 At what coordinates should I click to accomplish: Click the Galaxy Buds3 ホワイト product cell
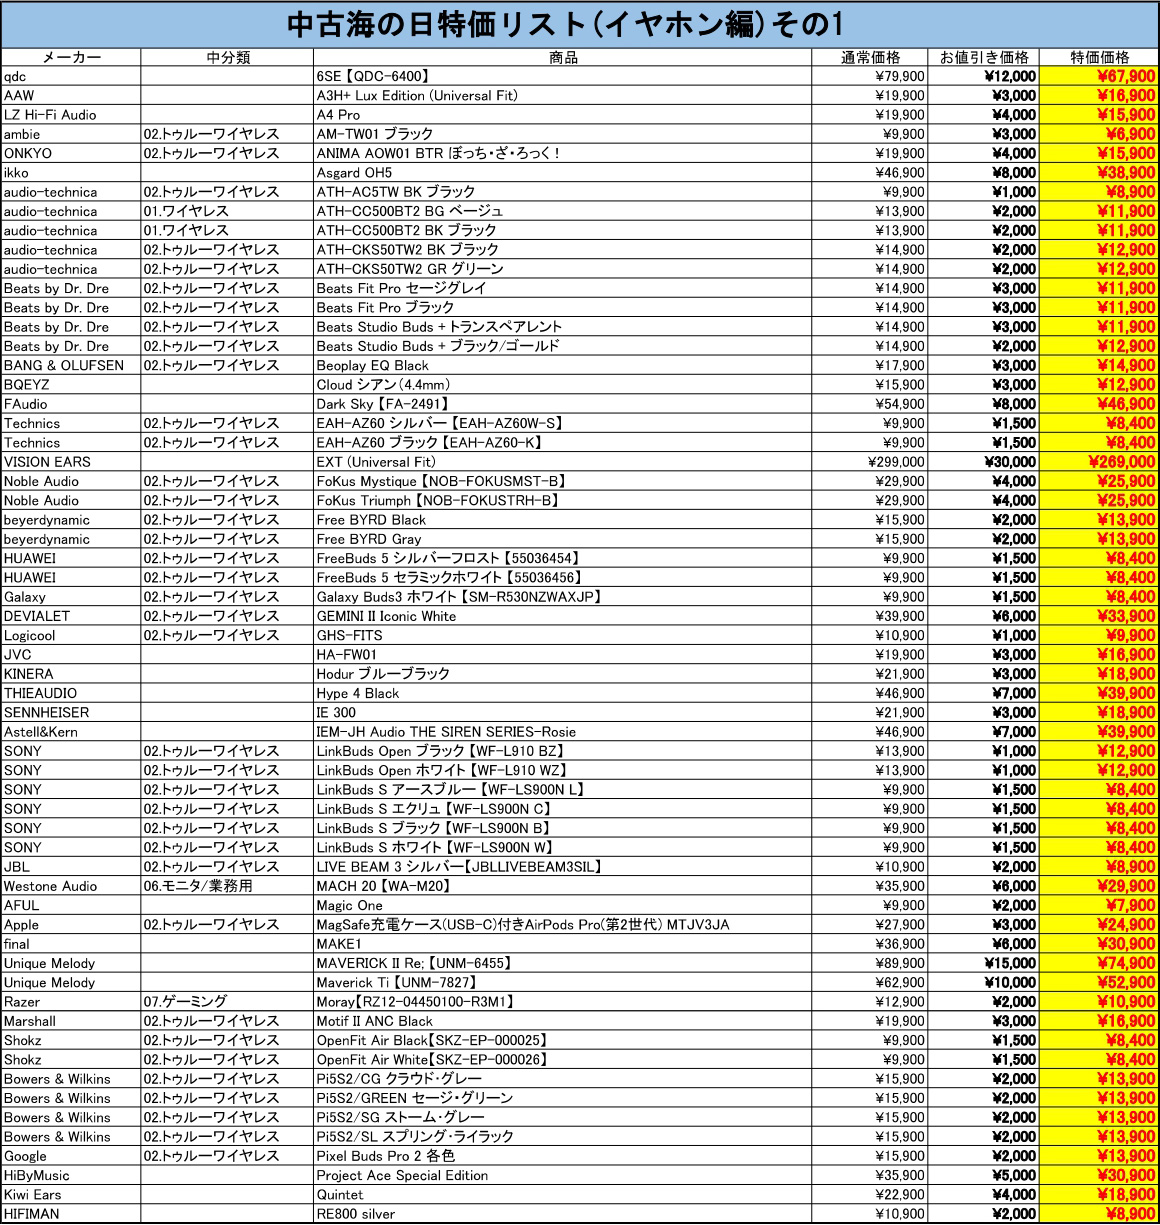563,597
